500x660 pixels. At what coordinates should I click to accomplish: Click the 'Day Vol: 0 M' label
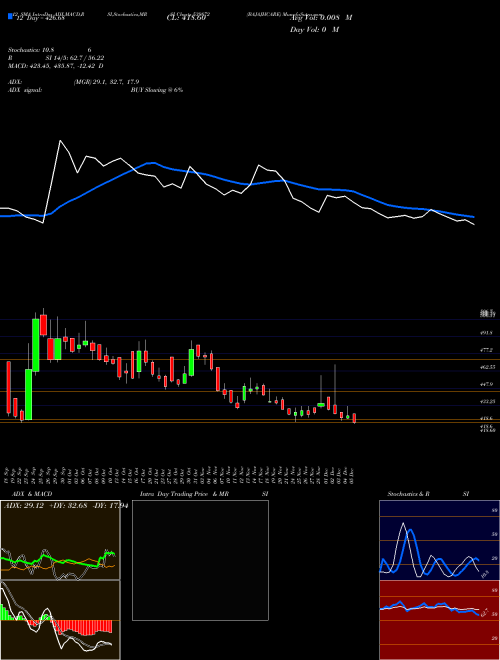tap(314, 30)
